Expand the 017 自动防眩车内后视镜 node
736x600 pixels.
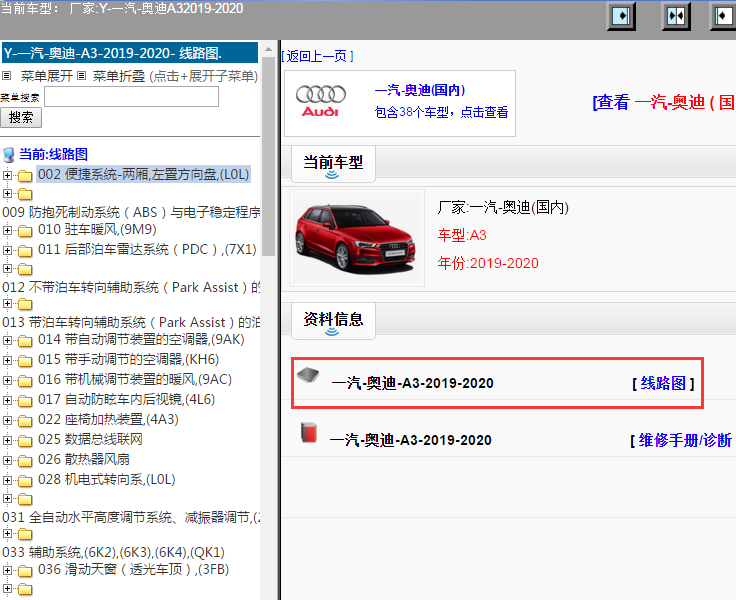(x=7, y=400)
